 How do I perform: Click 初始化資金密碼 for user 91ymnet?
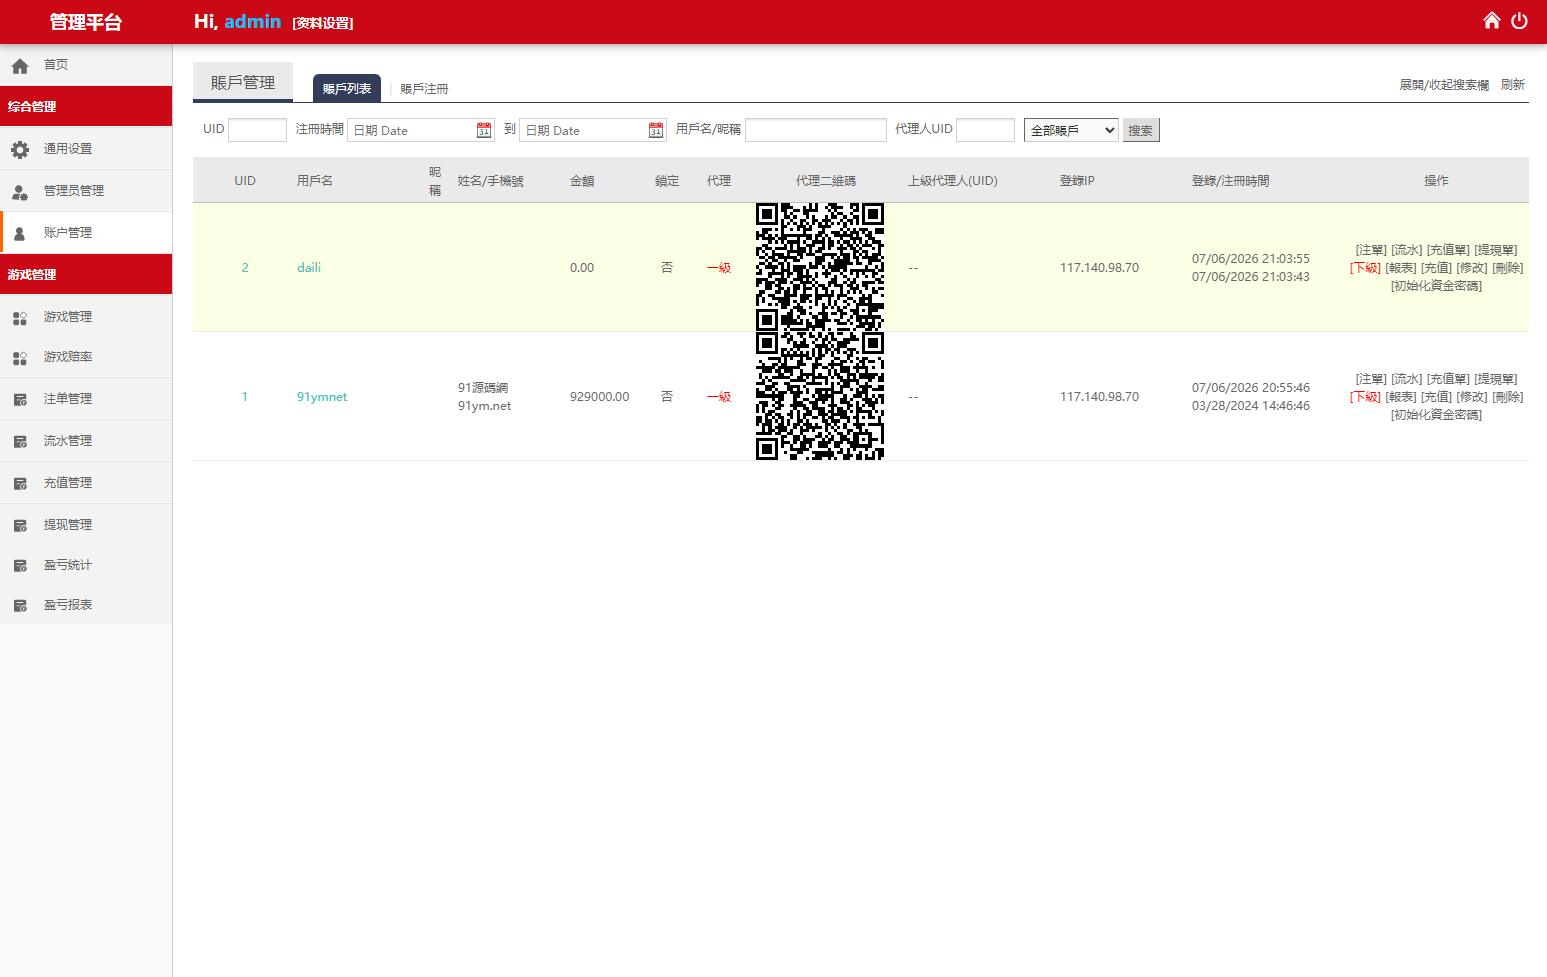[x=1437, y=415]
